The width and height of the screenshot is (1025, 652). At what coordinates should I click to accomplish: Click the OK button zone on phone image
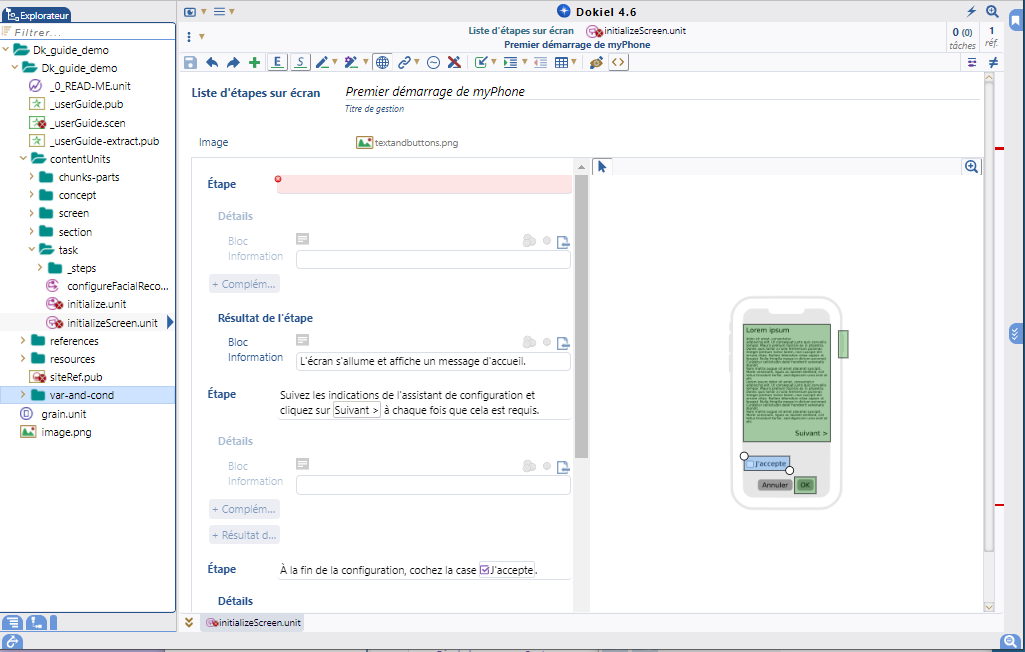[805, 485]
